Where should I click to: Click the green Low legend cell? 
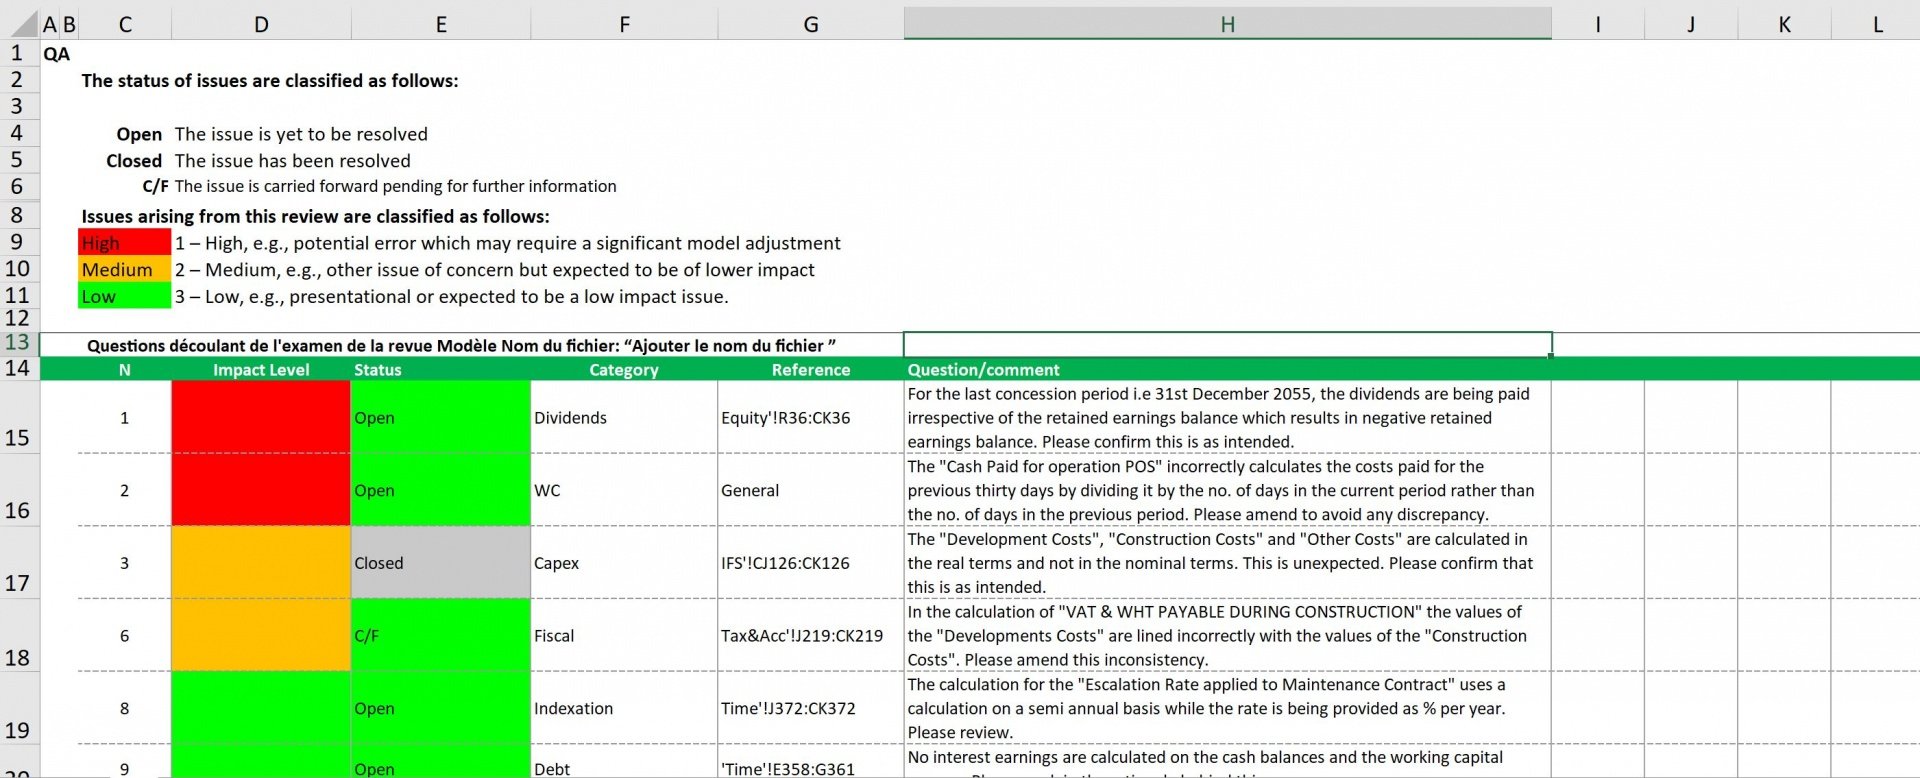125,296
